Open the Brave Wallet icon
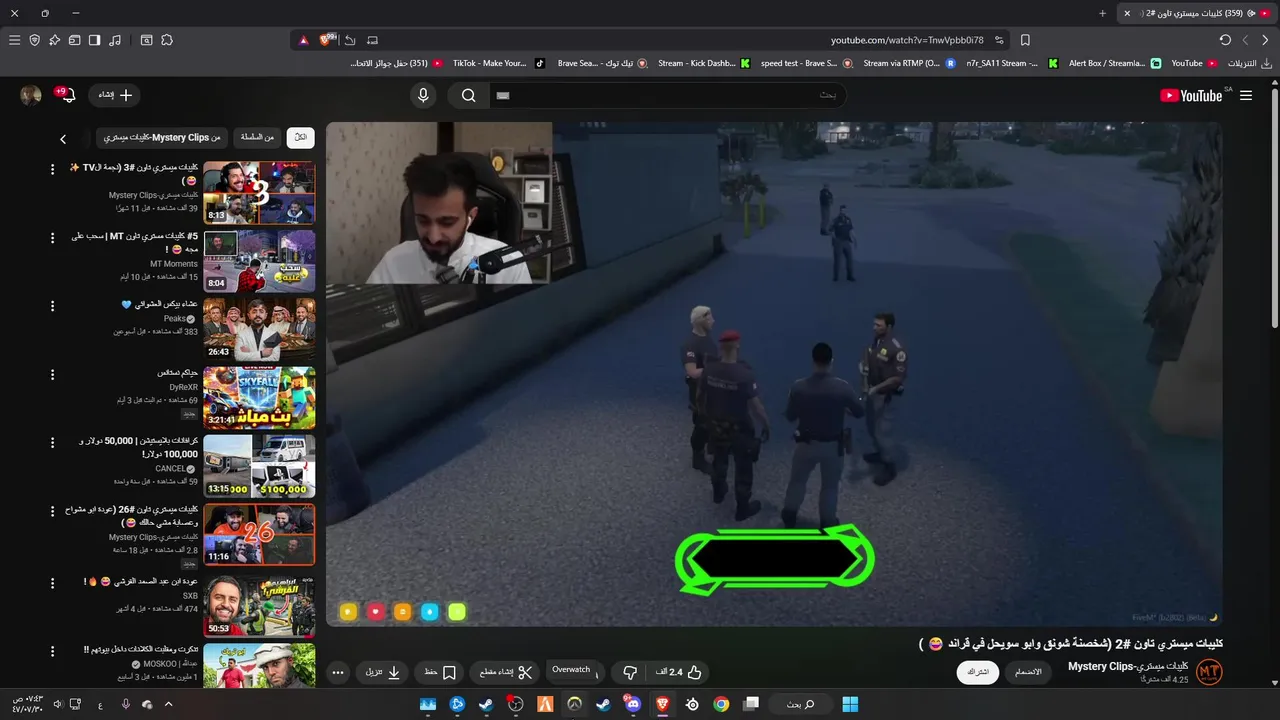The image size is (1280, 720). tap(74, 40)
